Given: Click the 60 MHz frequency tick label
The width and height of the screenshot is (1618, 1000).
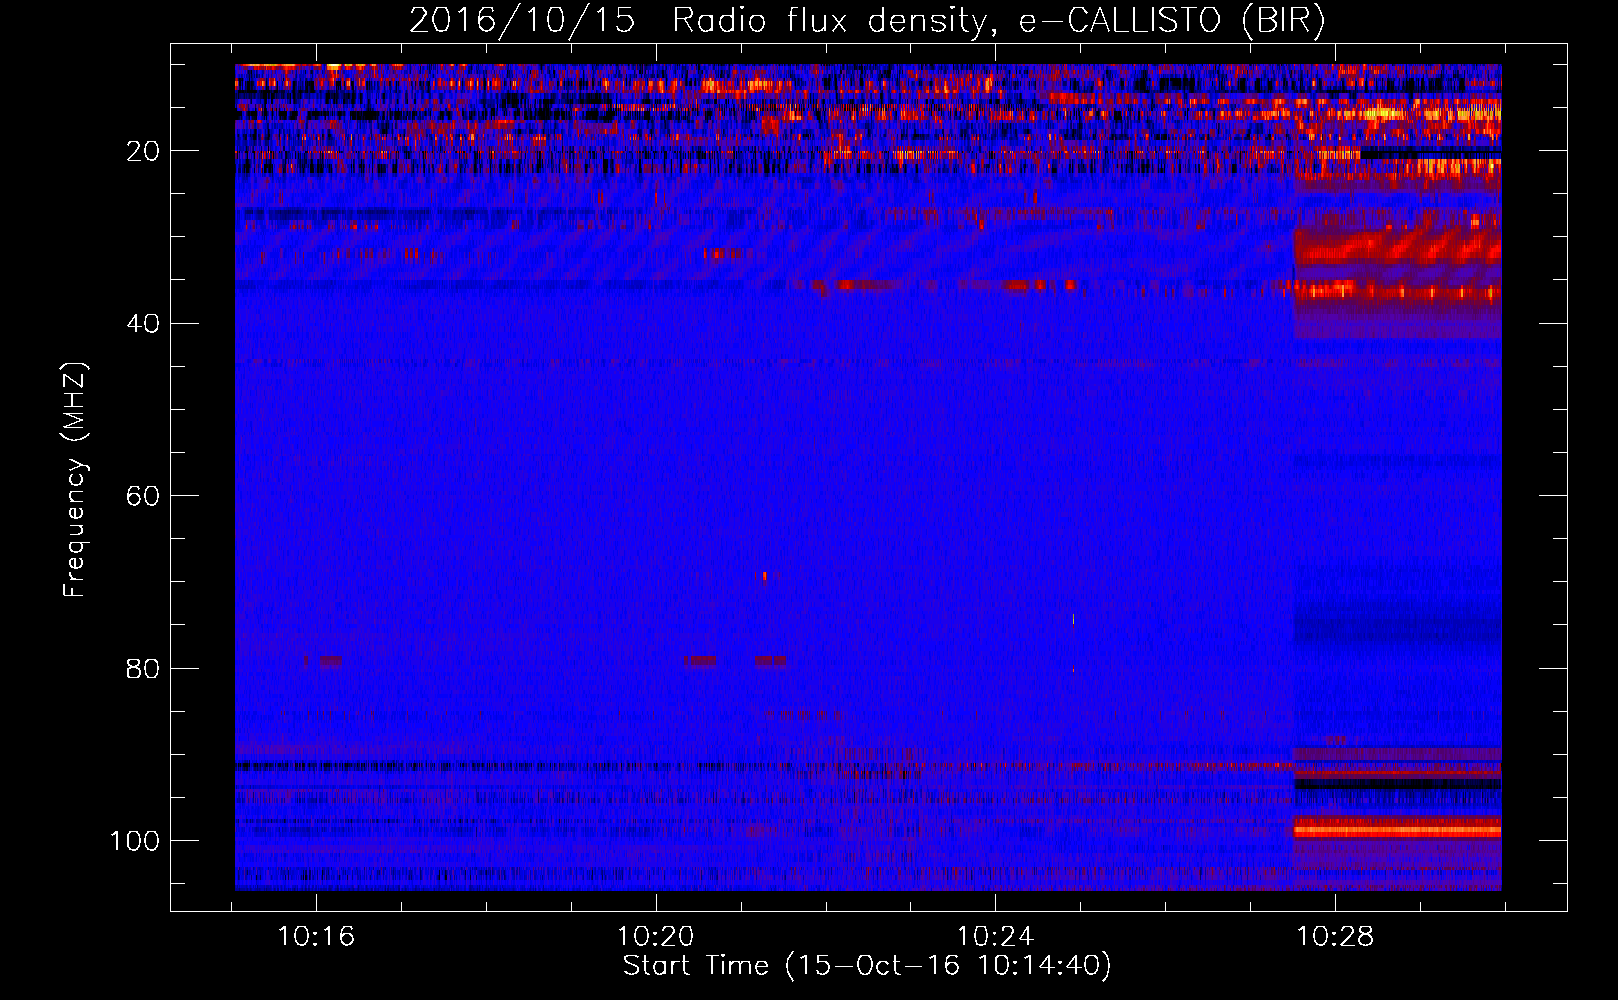Looking at the screenshot, I should (x=143, y=497).
